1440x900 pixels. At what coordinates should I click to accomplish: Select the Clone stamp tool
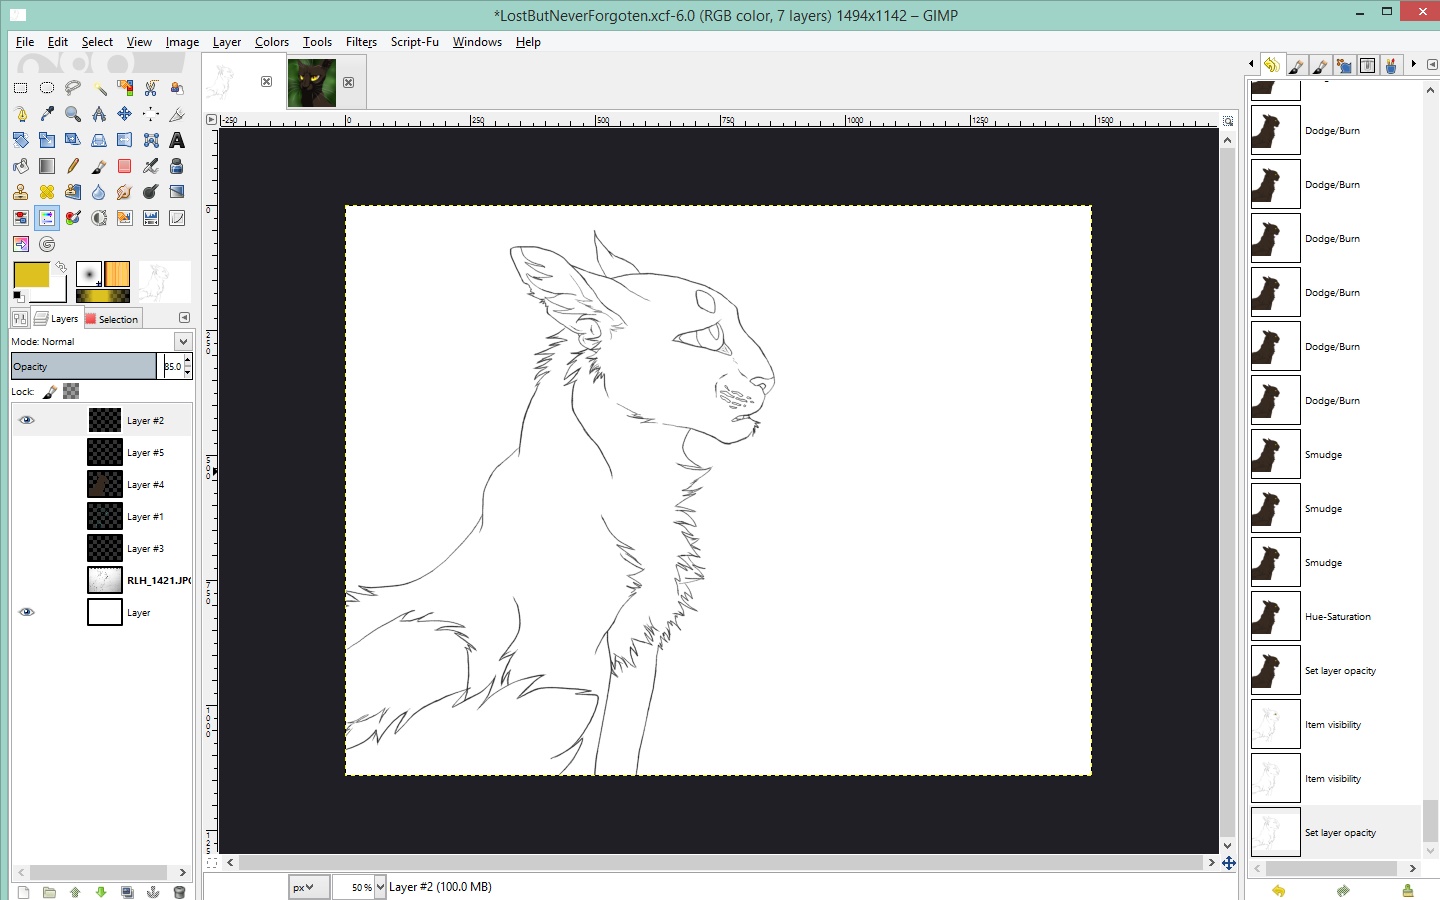[x=21, y=192]
